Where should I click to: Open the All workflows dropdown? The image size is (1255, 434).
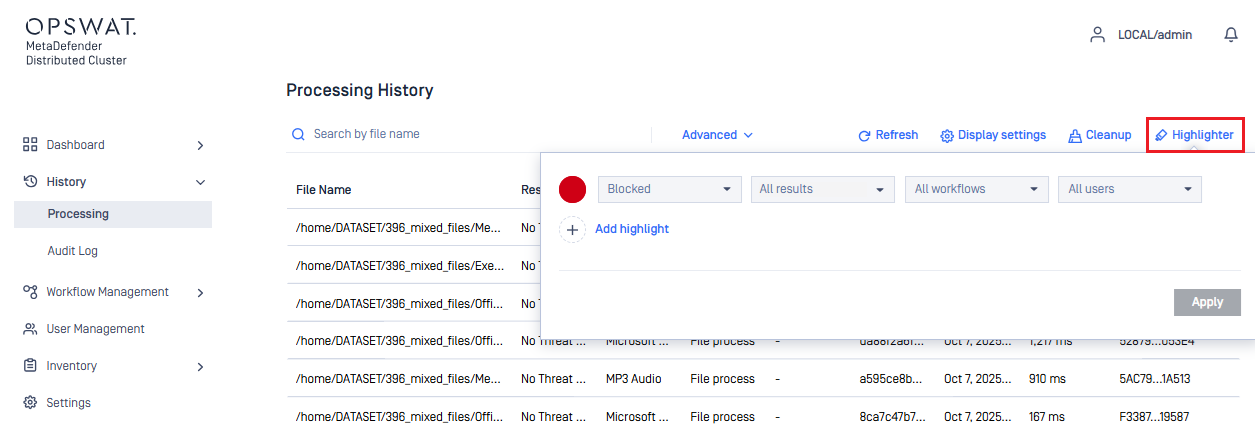(x=976, y=189)
